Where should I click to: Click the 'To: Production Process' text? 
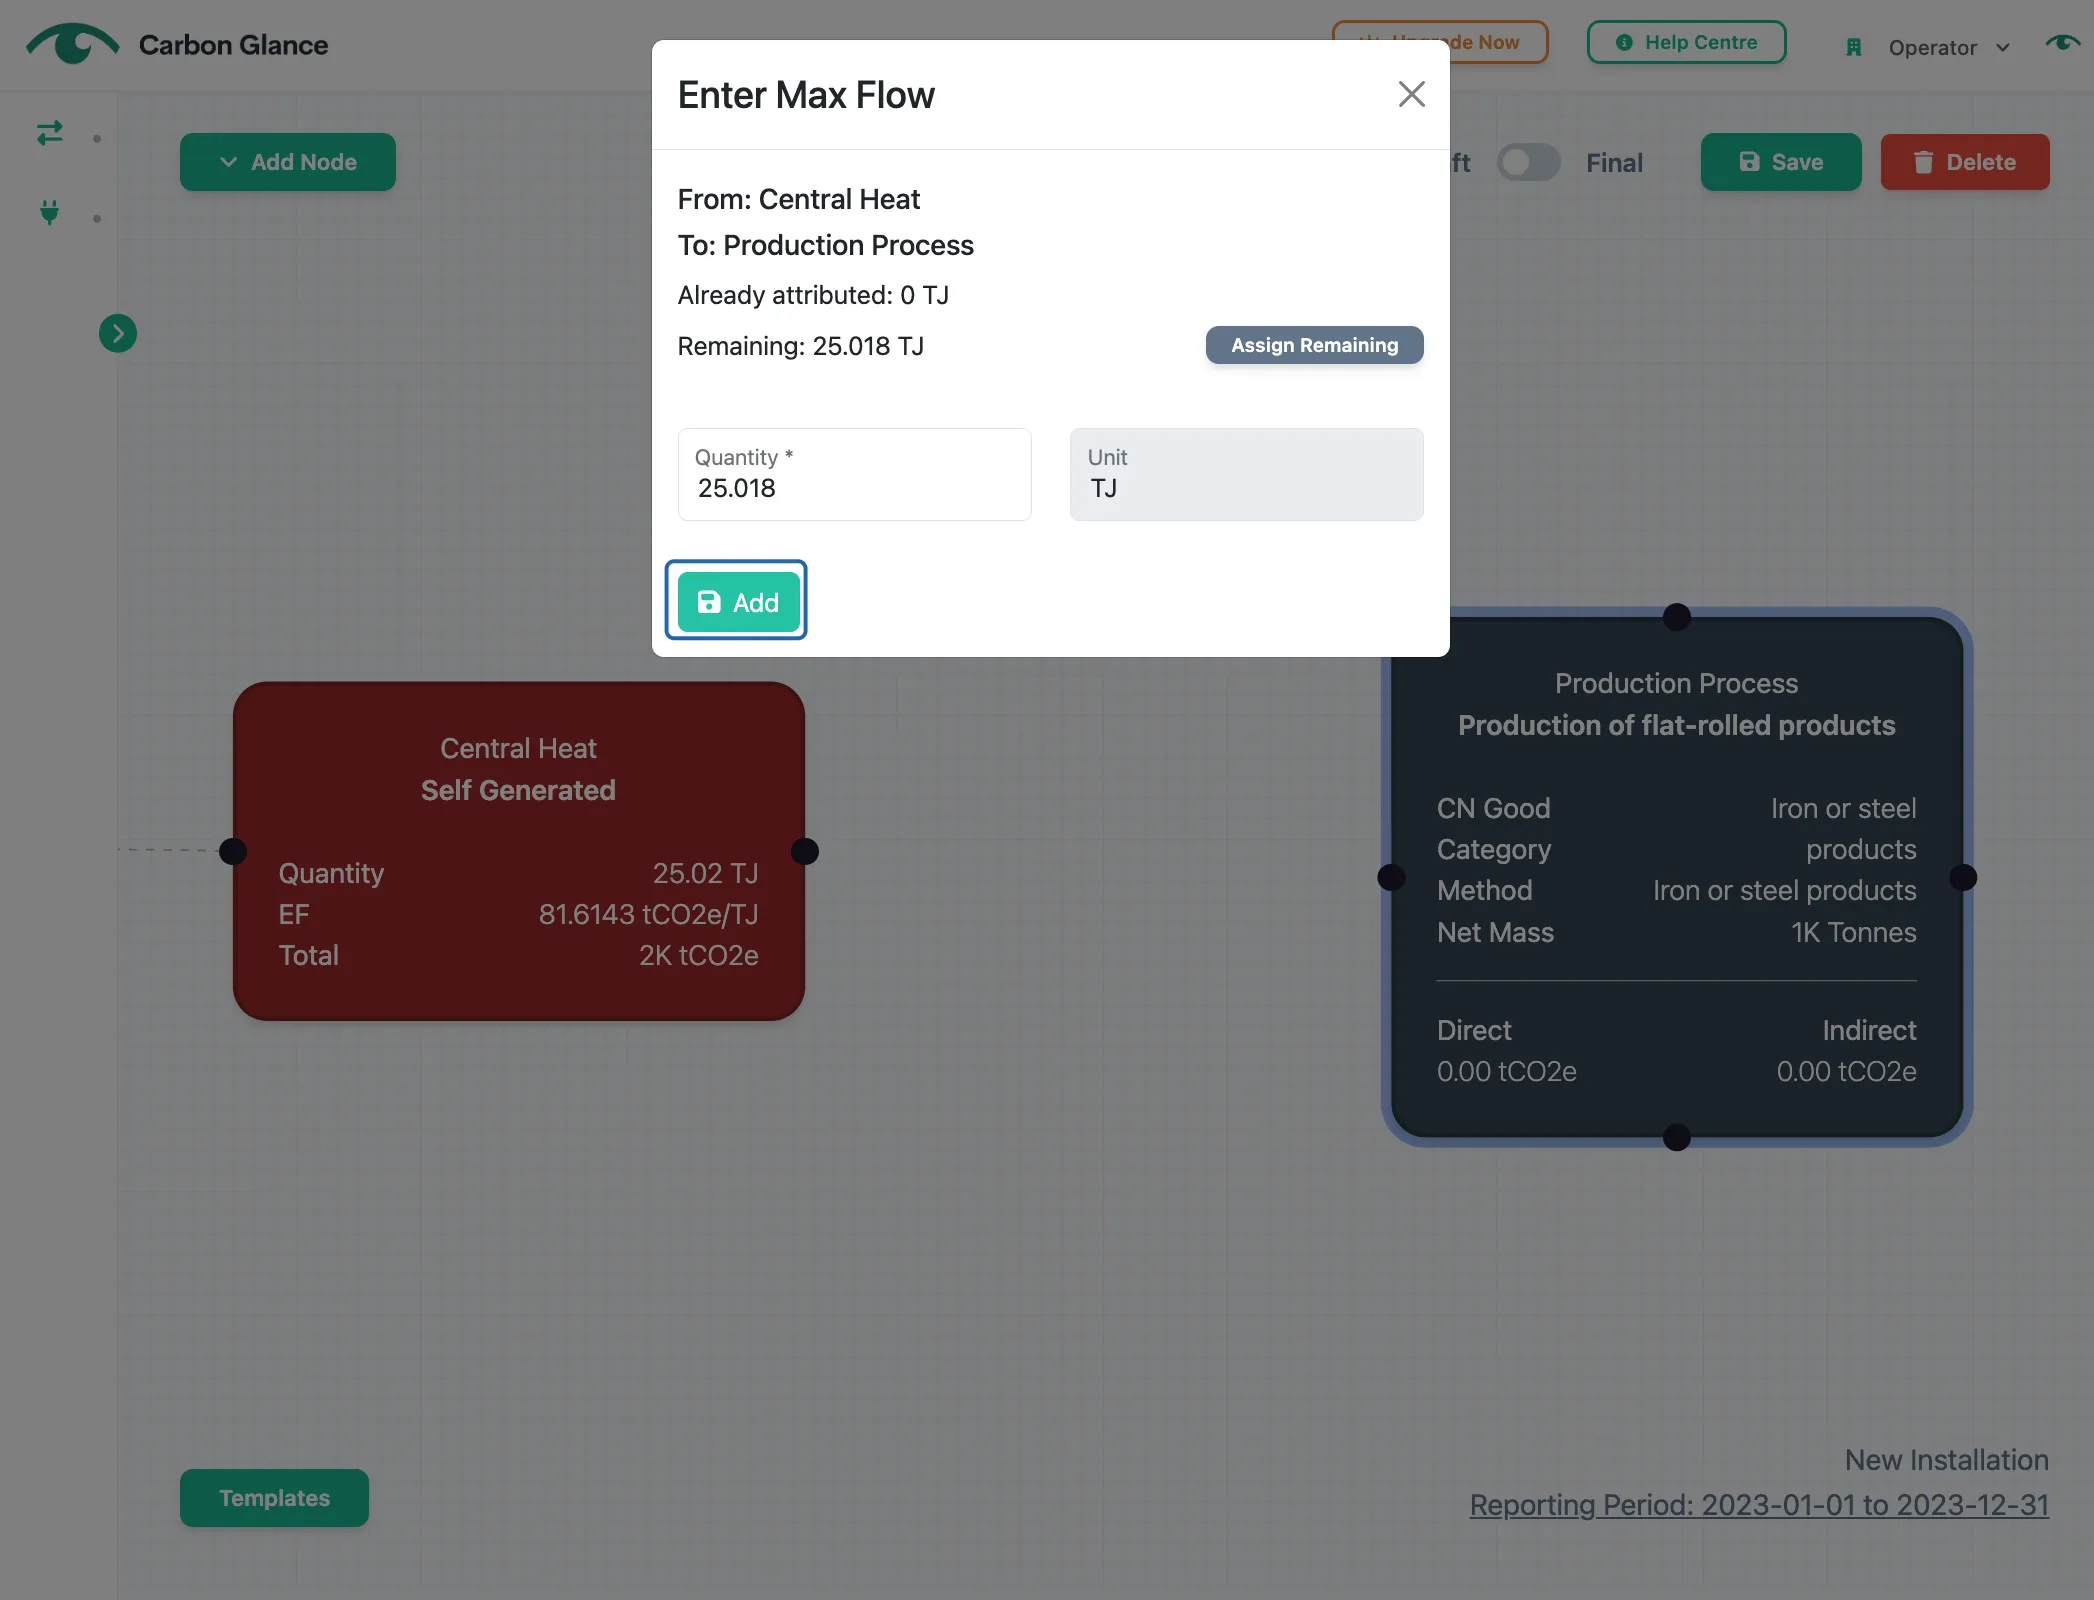825,245
